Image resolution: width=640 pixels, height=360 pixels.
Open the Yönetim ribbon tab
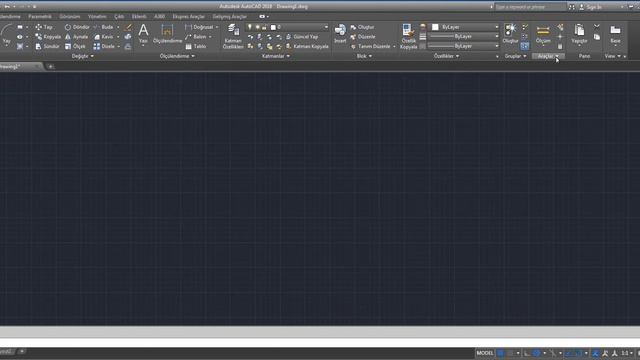click(x=97, y=17)
